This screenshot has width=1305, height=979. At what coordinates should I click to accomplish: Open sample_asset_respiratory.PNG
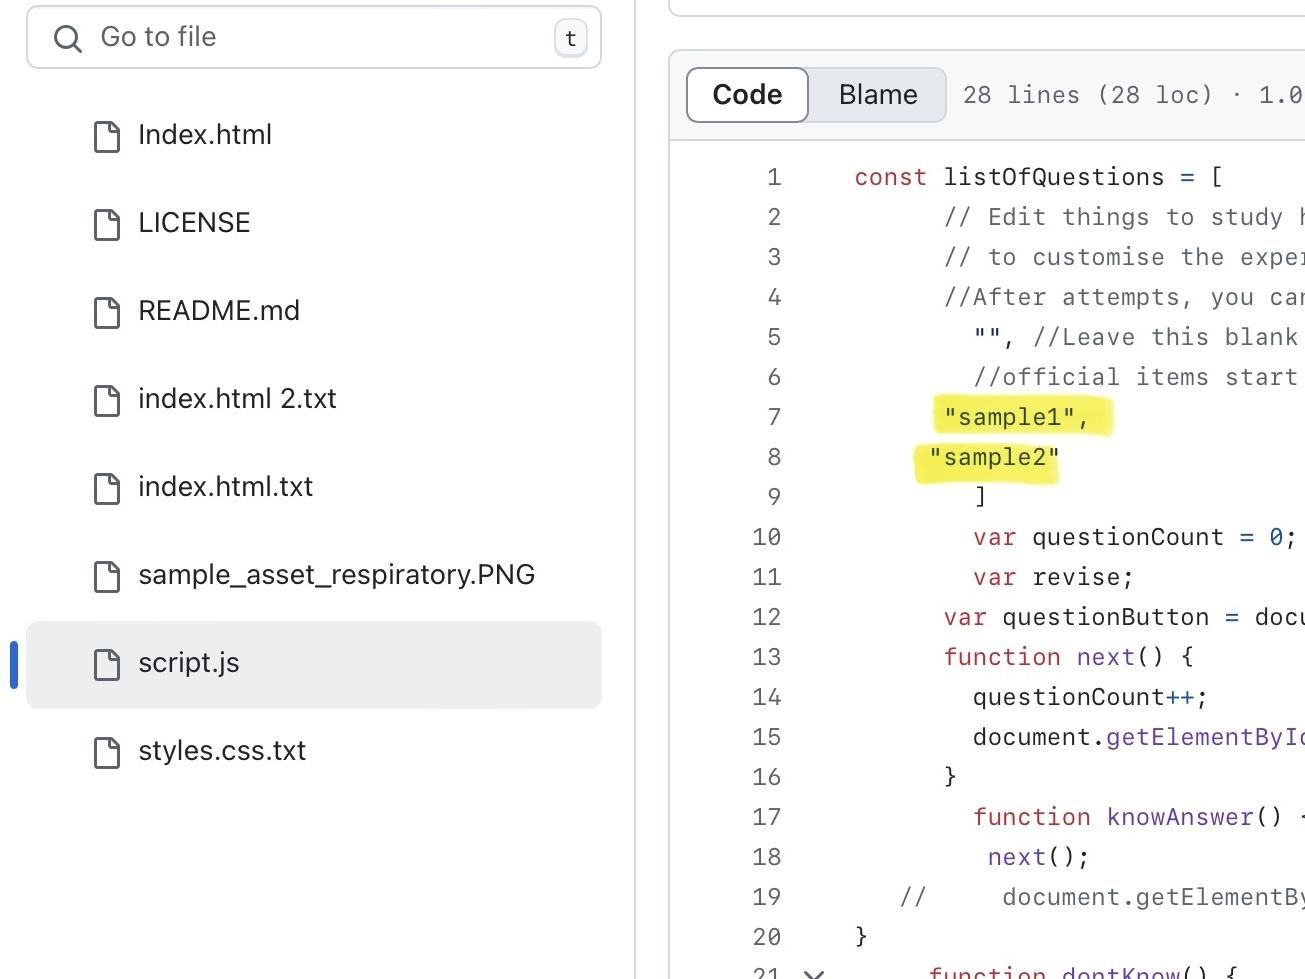point(337,575)
